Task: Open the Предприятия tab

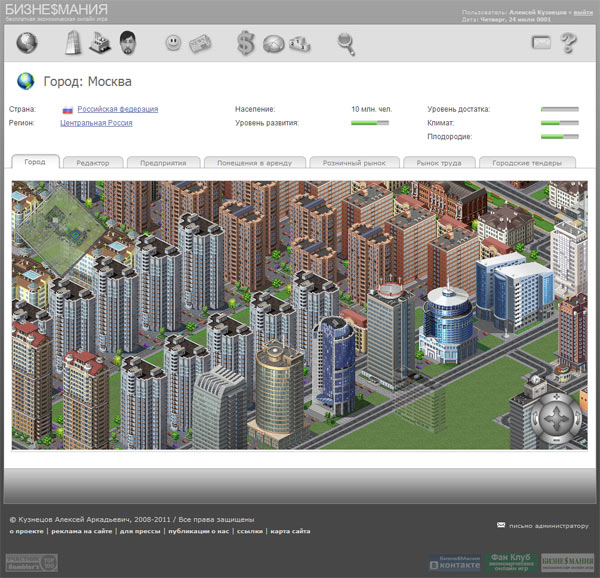Action: [163, 162]
